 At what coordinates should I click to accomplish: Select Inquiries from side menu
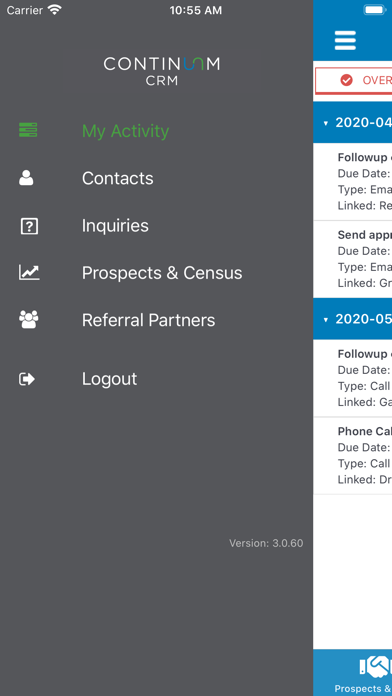pos(115,226)
